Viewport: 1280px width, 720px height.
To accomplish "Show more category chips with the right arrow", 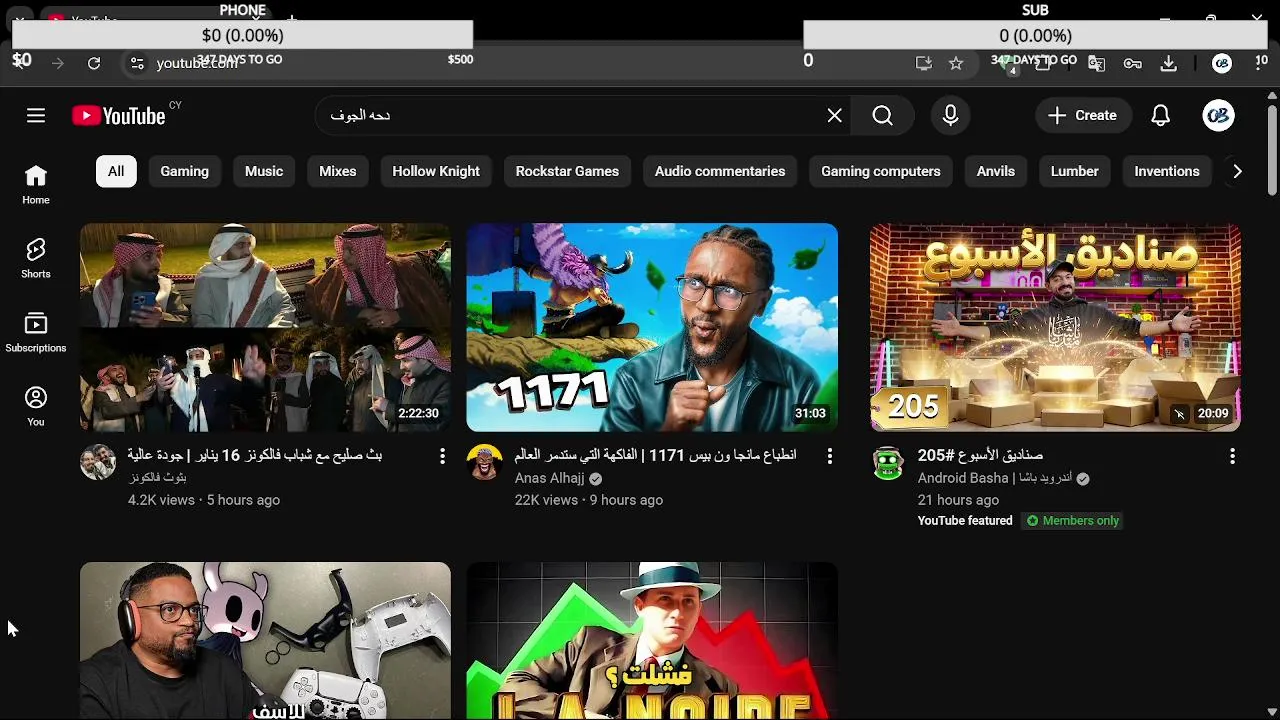I will pos(1237,171).
